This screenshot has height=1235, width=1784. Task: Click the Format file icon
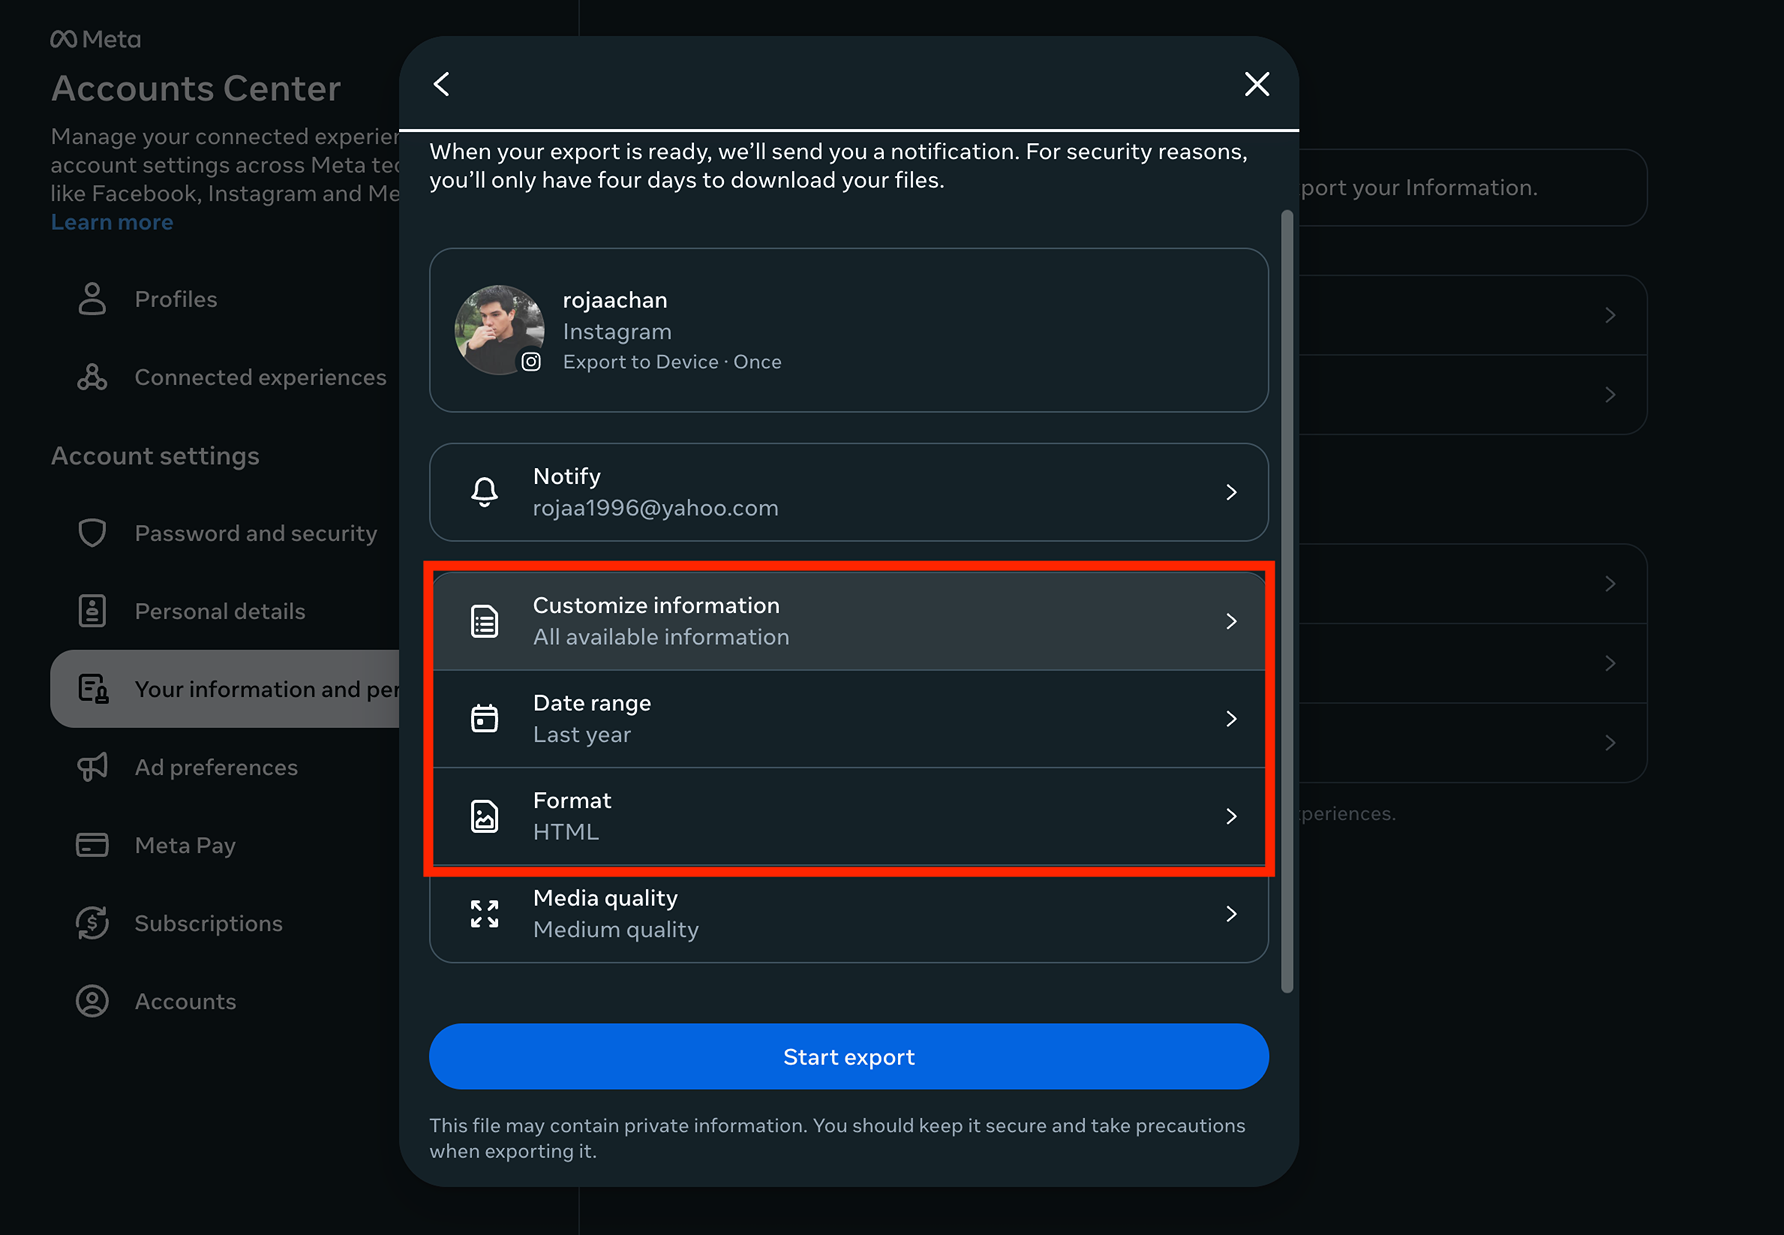[485, 816]
